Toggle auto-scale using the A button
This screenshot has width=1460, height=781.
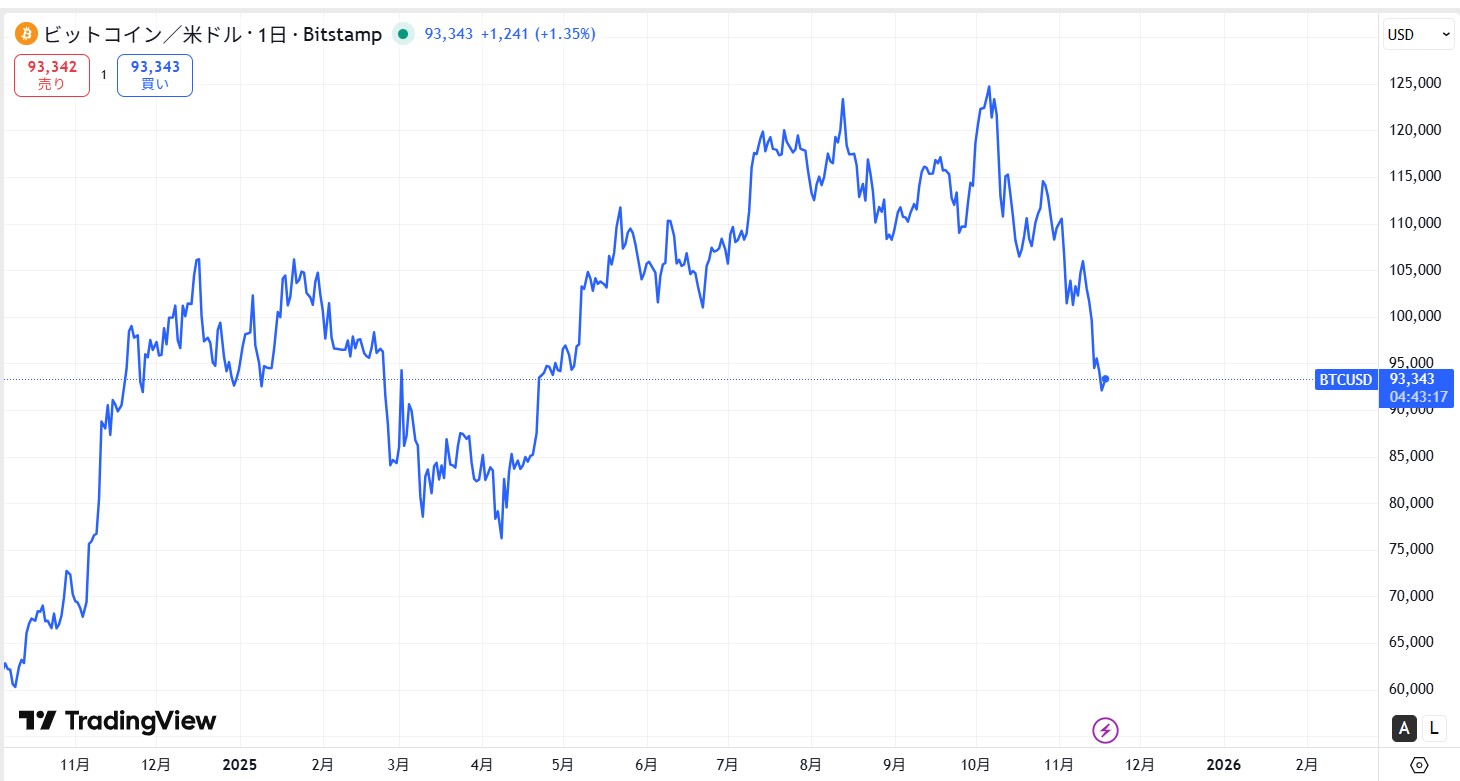point(1403,728)
